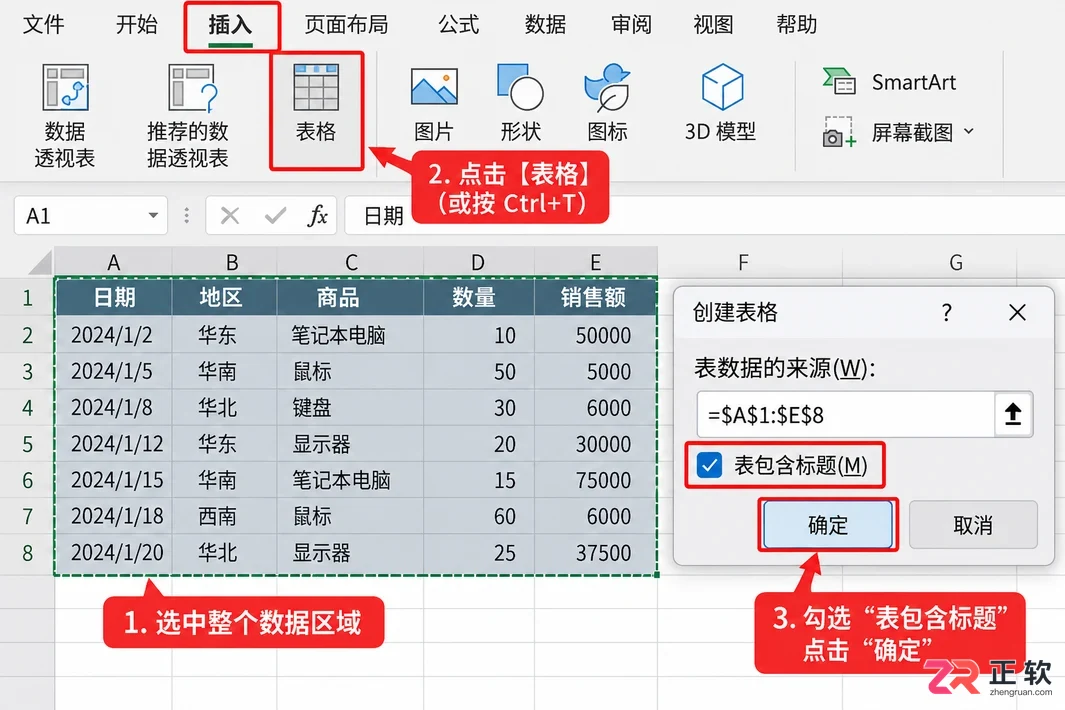Open the 文件 menu
Image resolution: width=1065 pixels, height=710 pixels.
43,24
